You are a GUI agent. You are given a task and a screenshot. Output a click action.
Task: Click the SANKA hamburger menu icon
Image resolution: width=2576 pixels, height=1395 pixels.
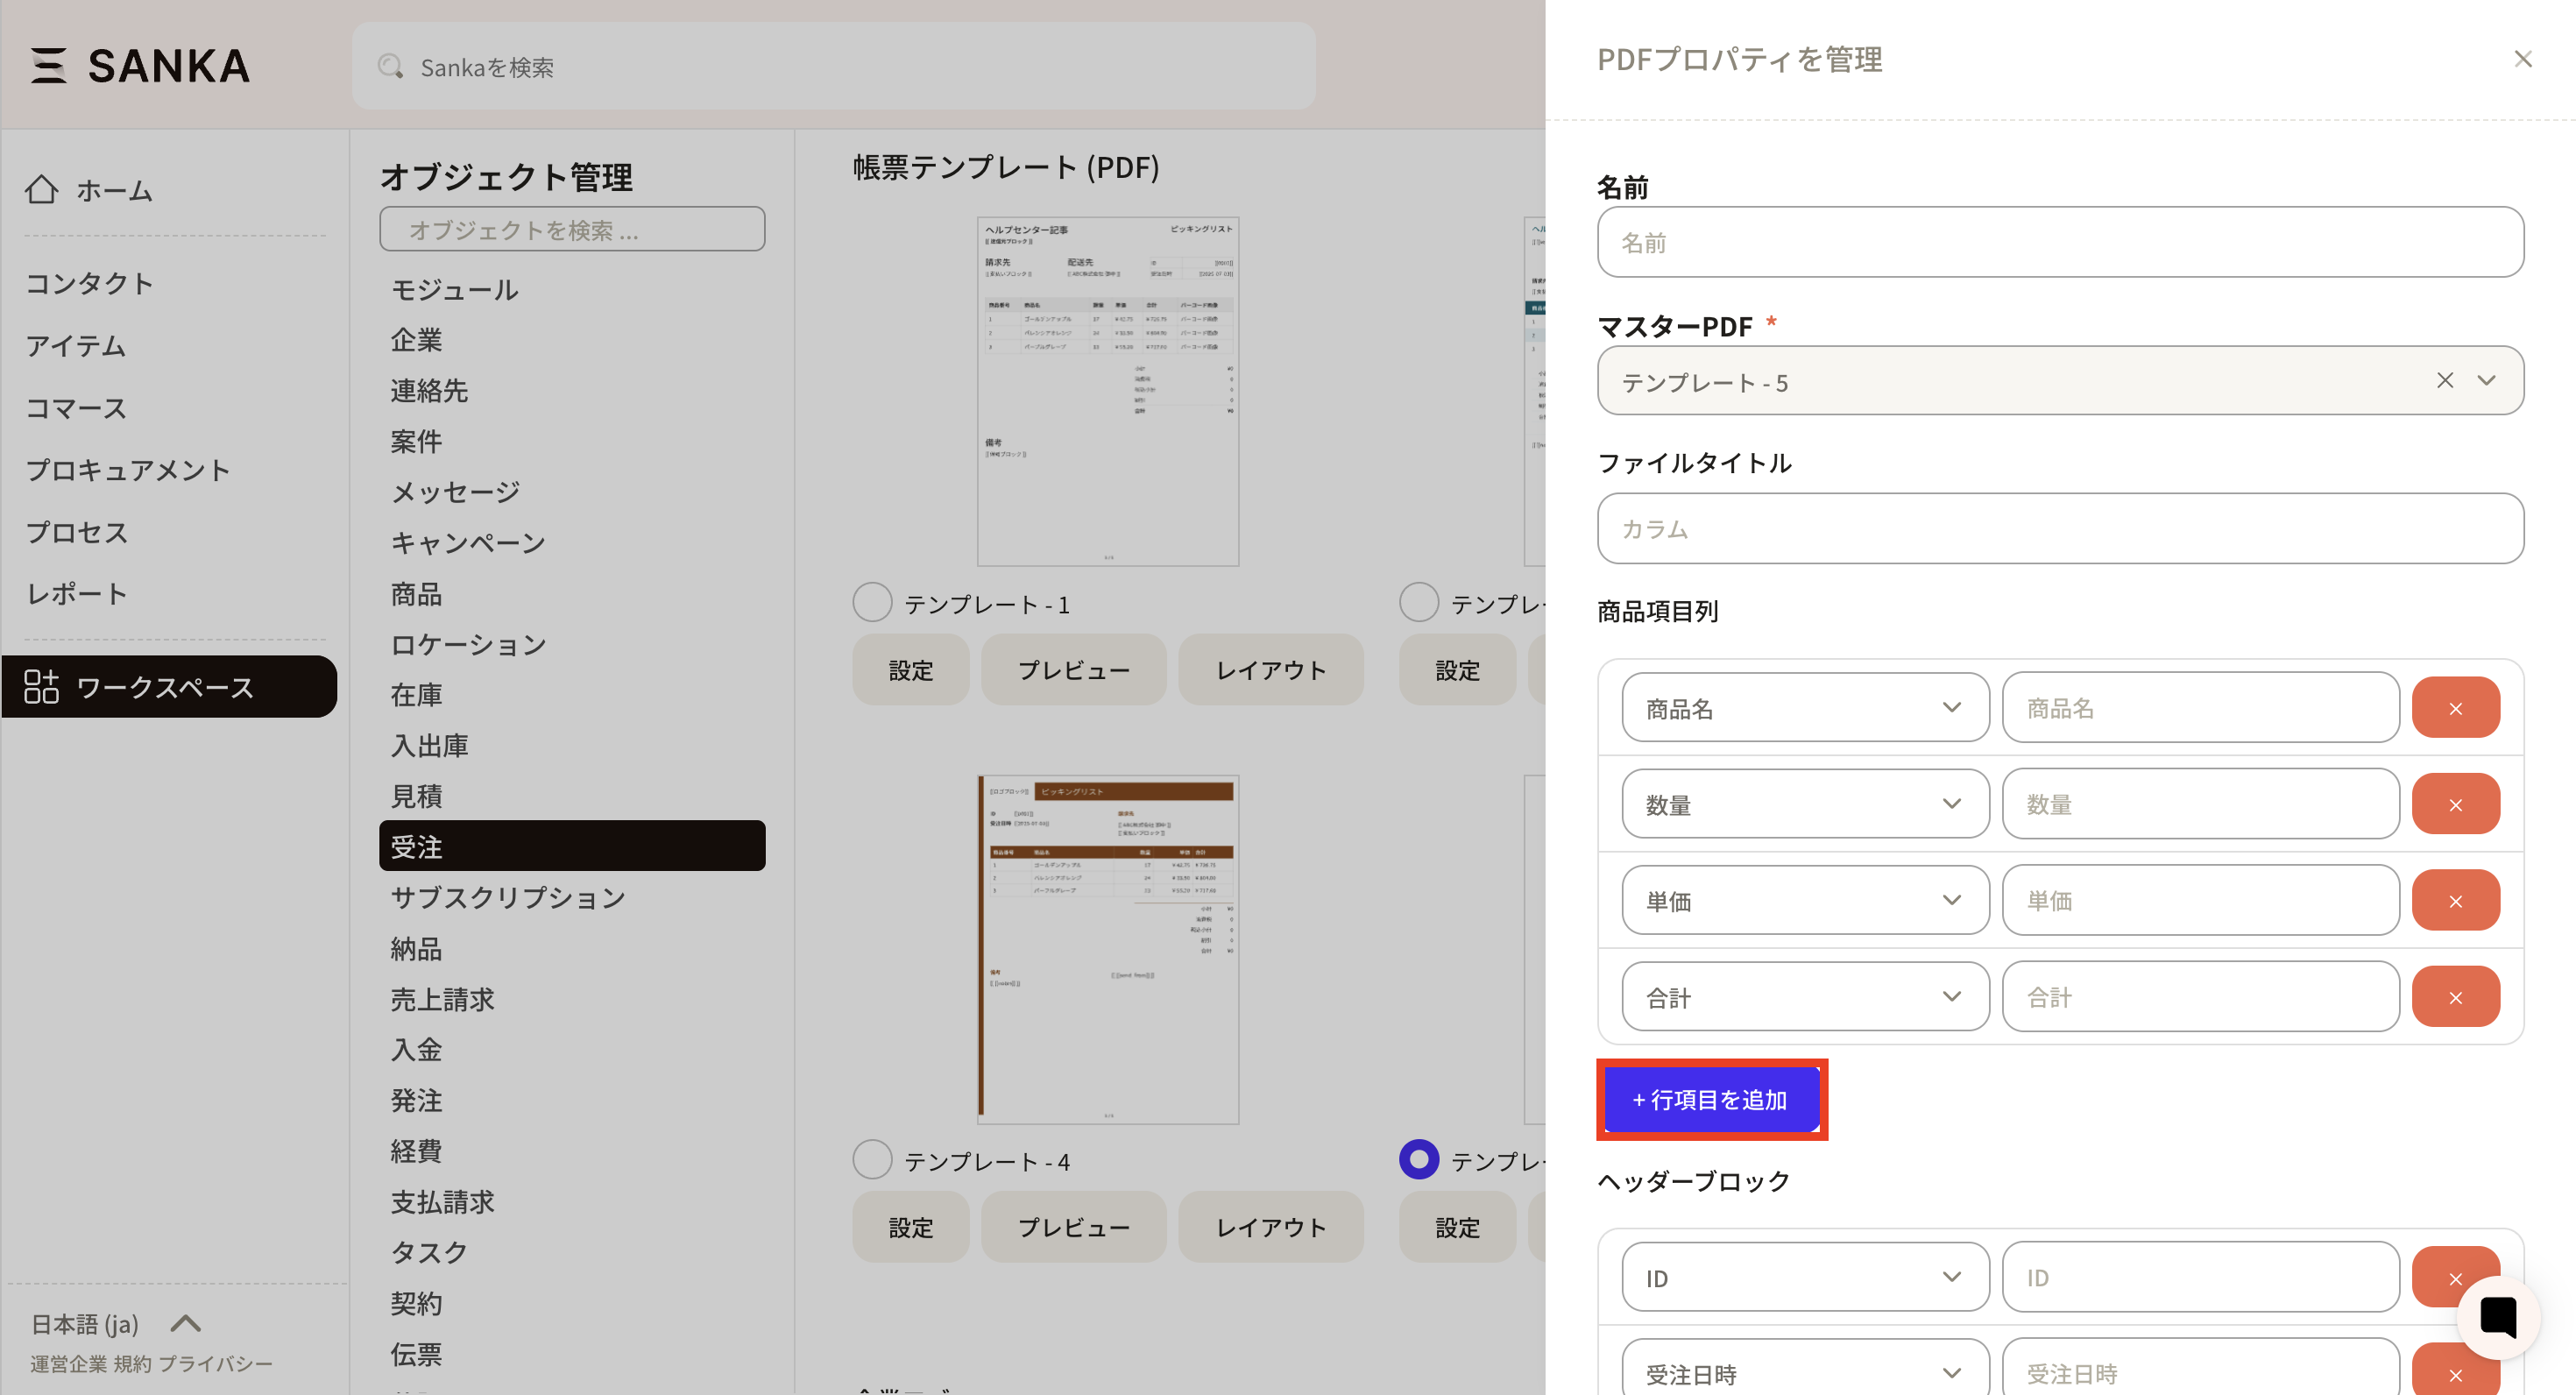click(x=48, y=66)
